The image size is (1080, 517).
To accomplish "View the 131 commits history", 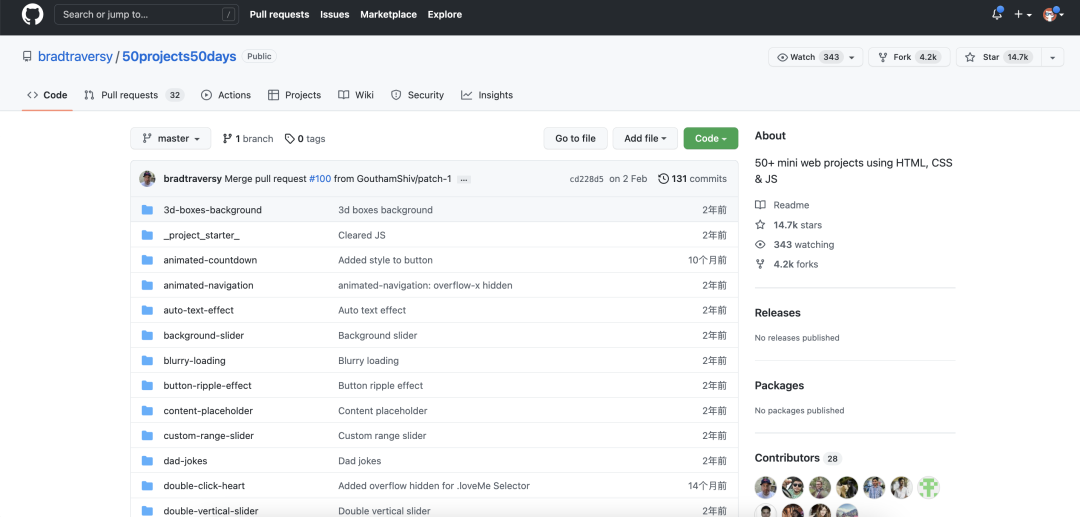I will click(x=692, y=179).
